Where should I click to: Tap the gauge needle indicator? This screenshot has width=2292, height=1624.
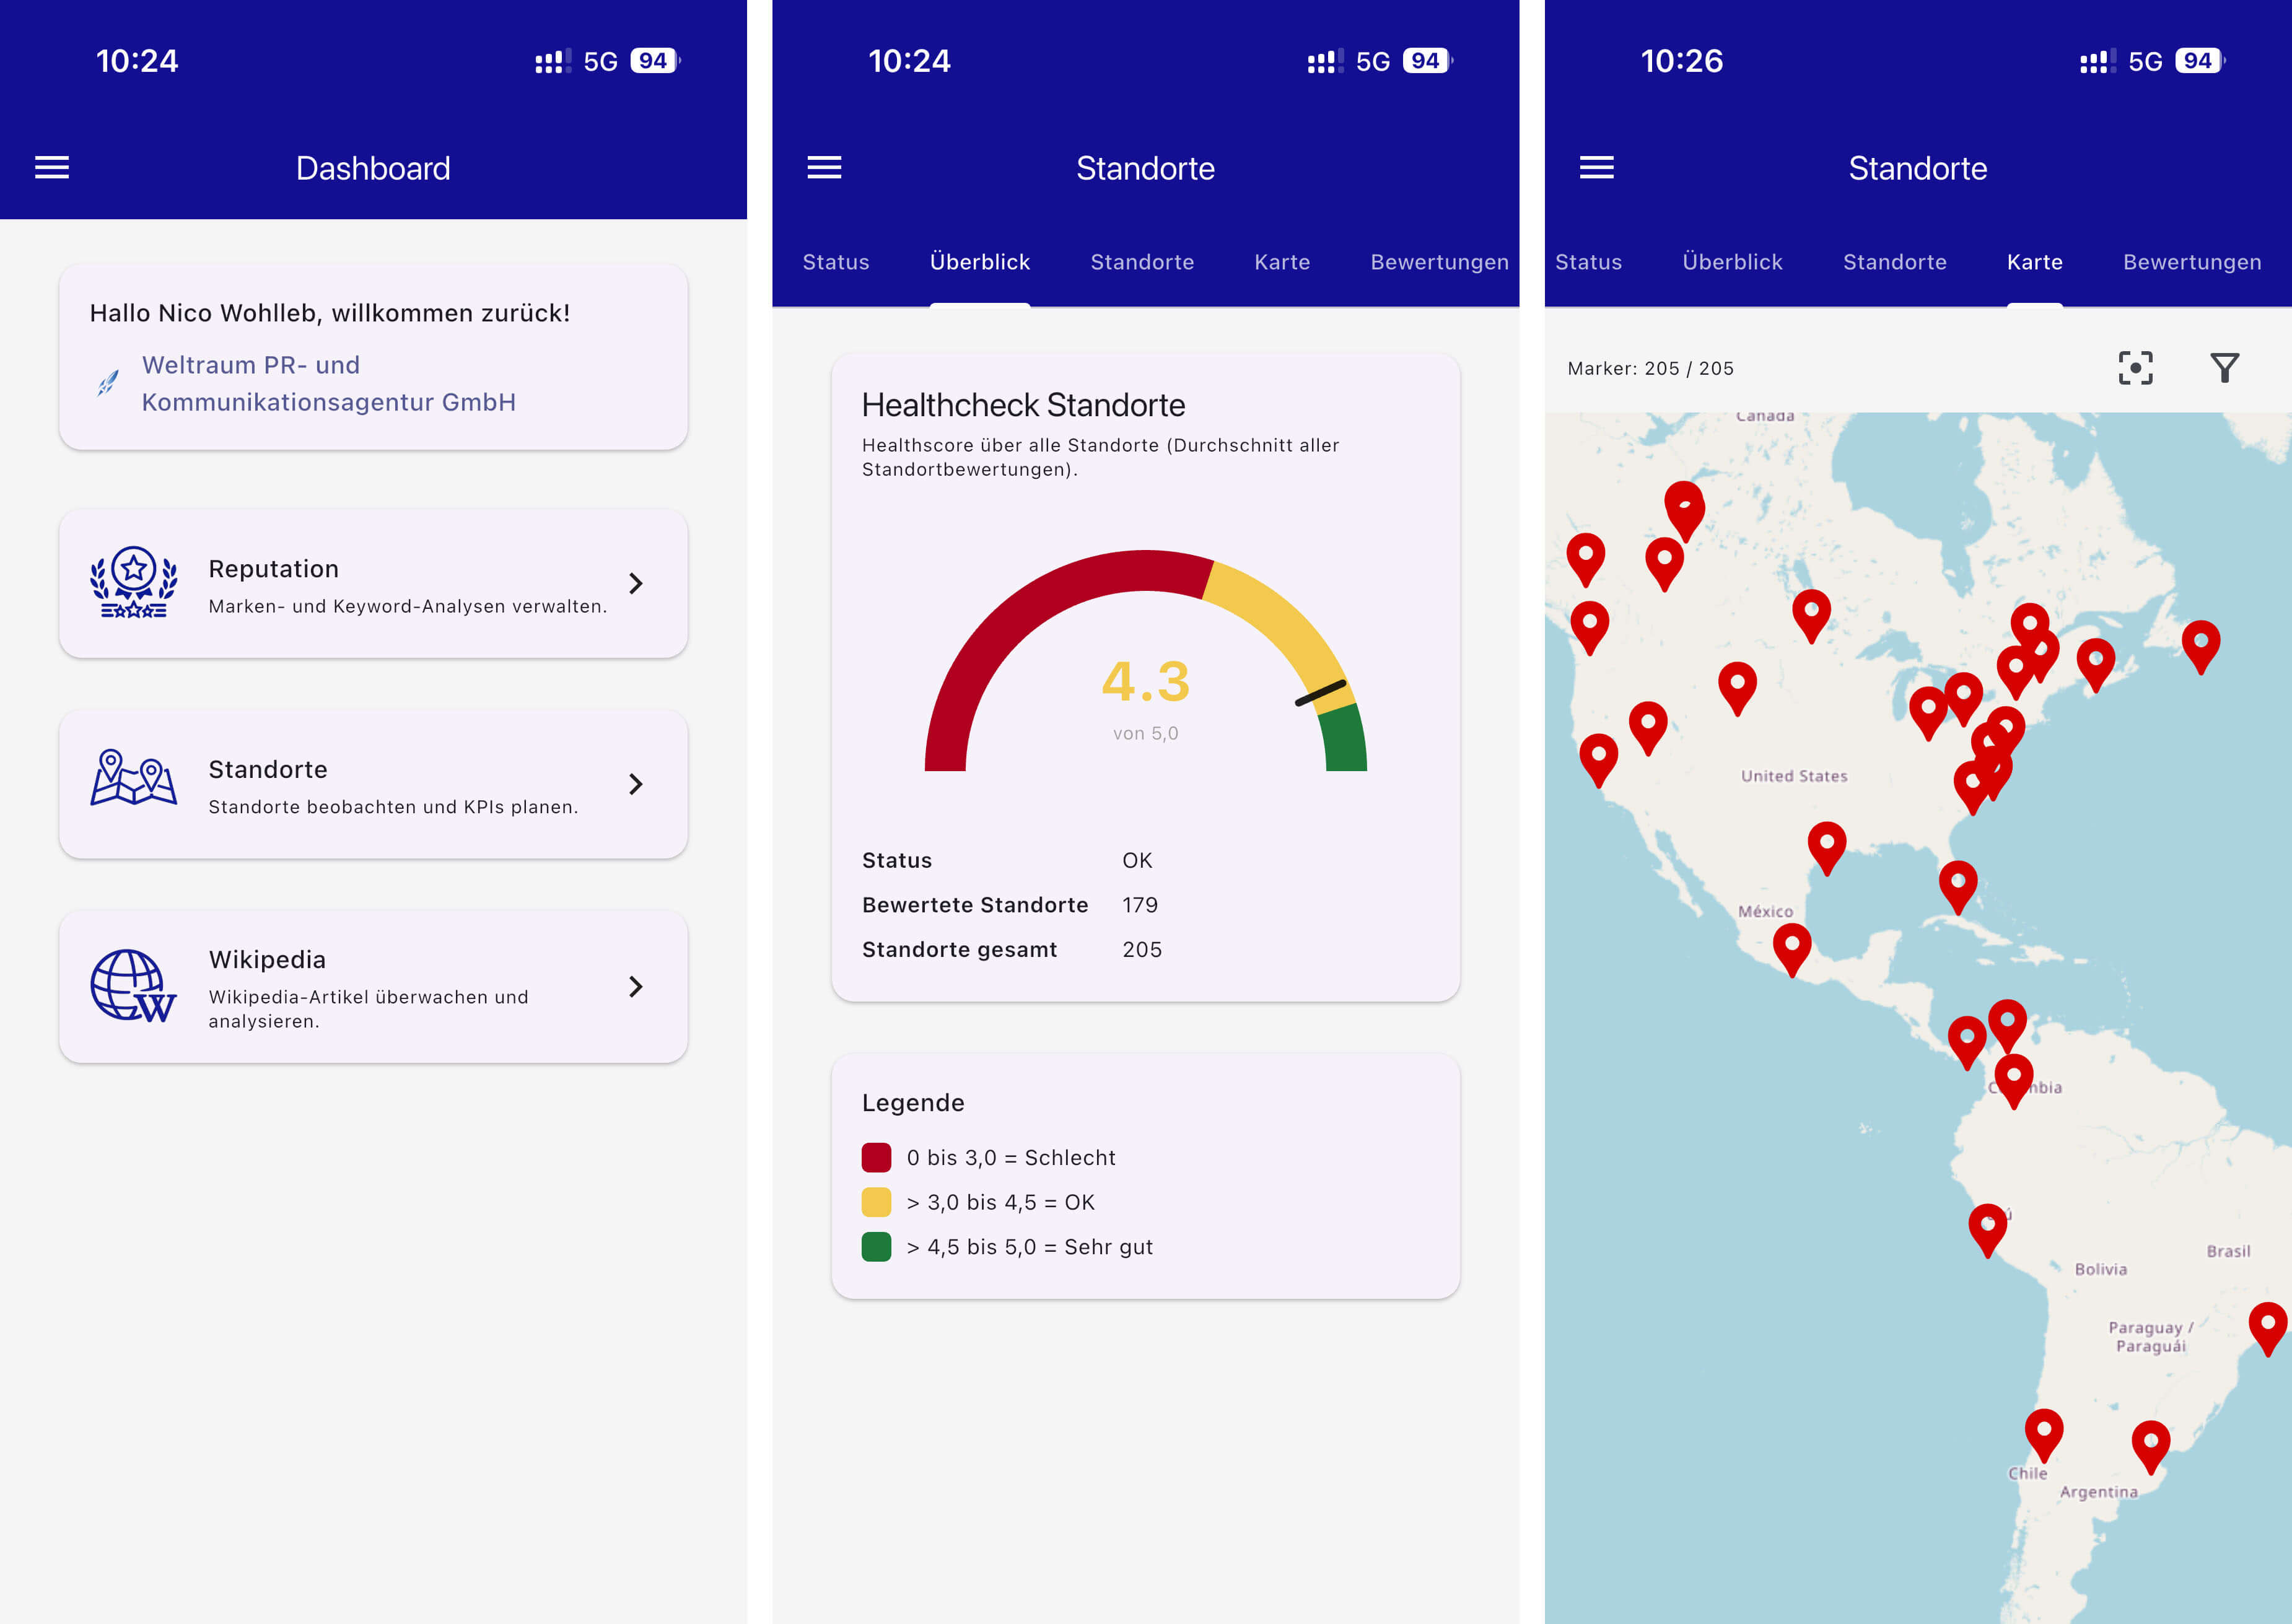(1320, 693)
